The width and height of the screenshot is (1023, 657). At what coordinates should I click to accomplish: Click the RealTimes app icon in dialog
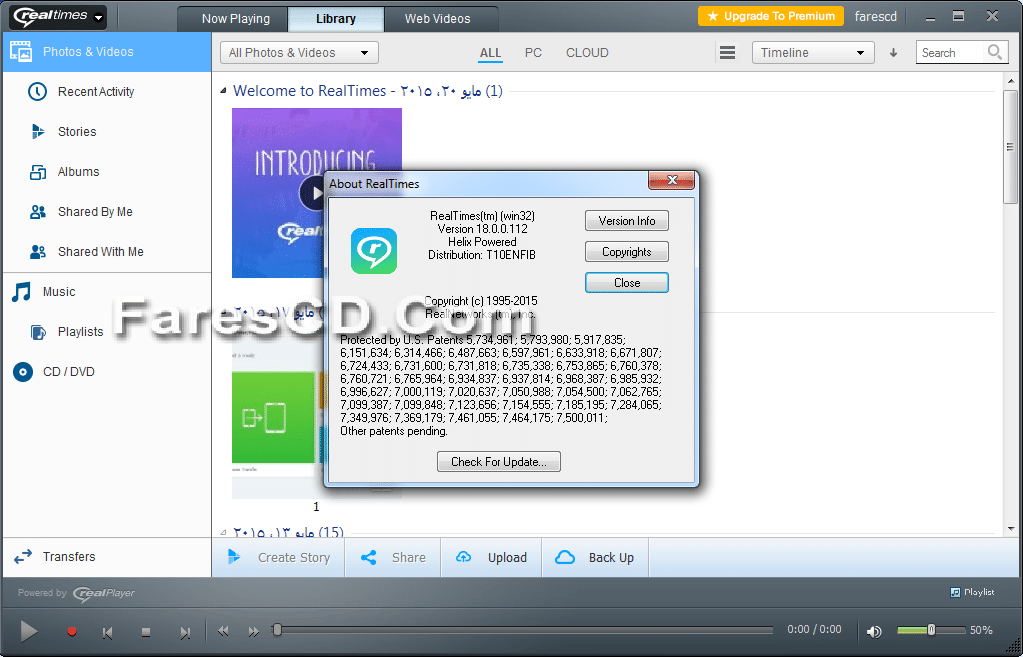pyautogui.click(x=374, y=251)
